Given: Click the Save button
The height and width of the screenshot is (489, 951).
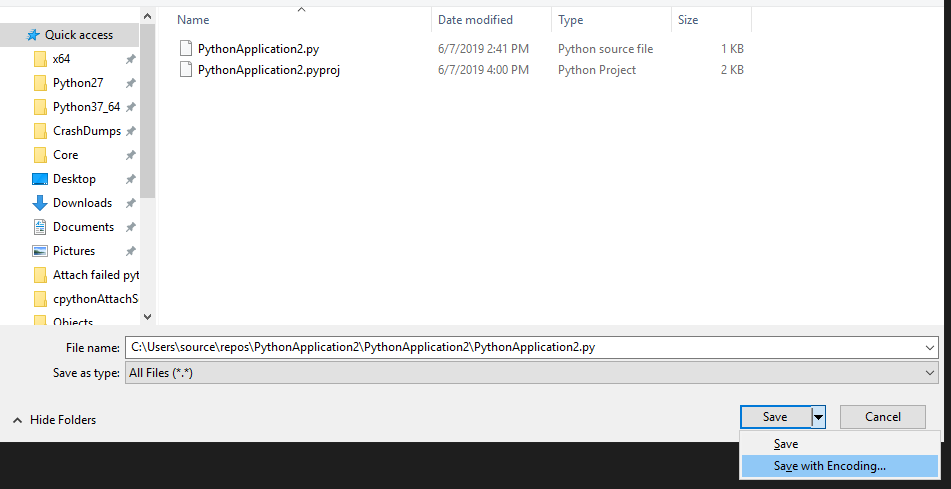Looking at the screenshot, I should 776,417.
